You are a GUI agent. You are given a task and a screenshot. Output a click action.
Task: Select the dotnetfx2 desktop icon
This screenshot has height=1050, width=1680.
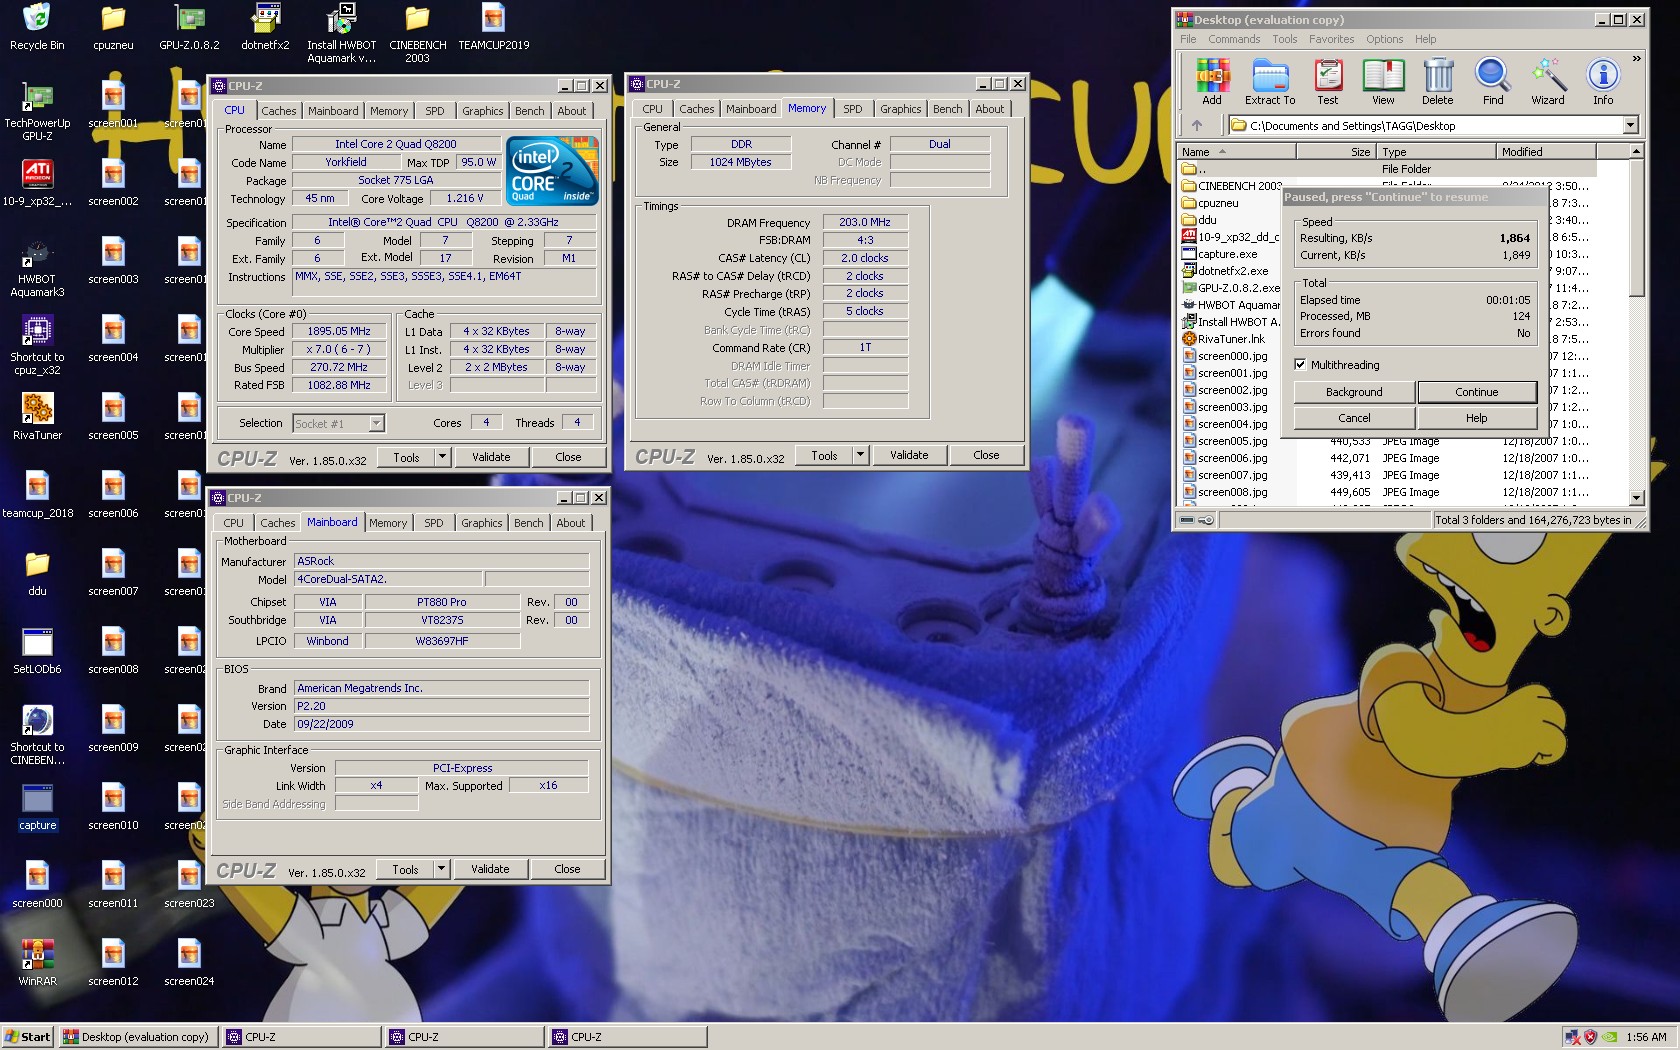(265, 27)
